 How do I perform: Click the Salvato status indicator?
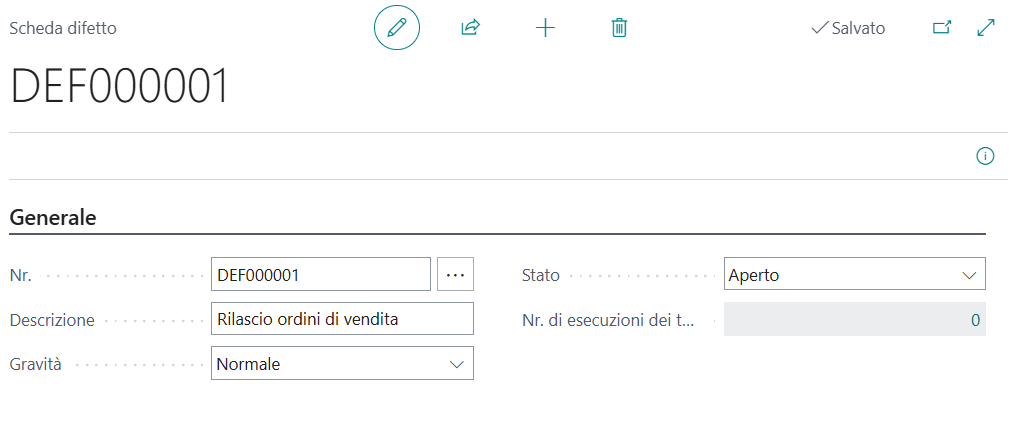coord(848,28)
